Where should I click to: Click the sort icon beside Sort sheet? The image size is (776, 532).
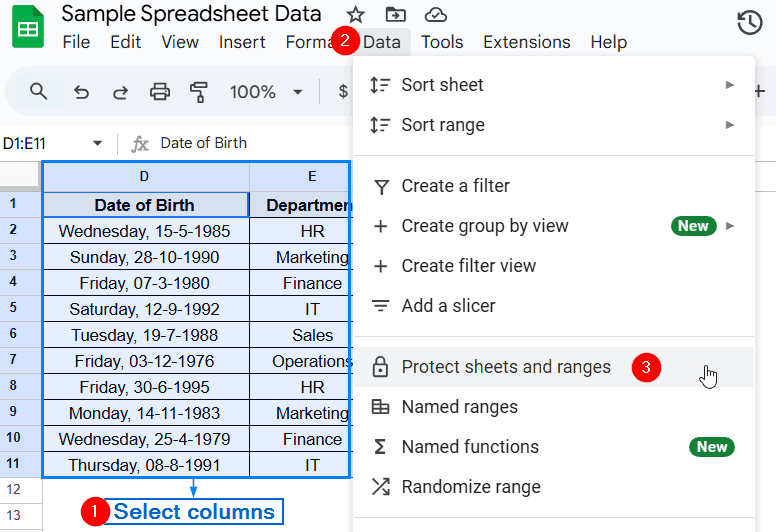(x=380, y=85)
